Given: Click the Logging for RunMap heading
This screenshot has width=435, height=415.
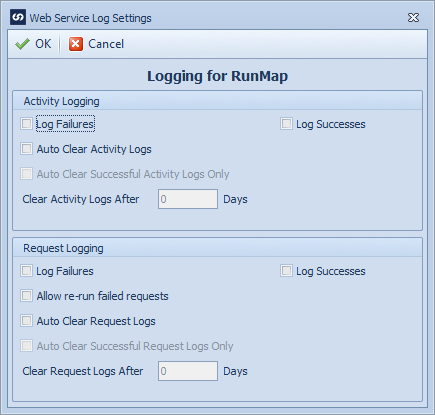Looking at the screenshot, I should (x=217, y=76).
